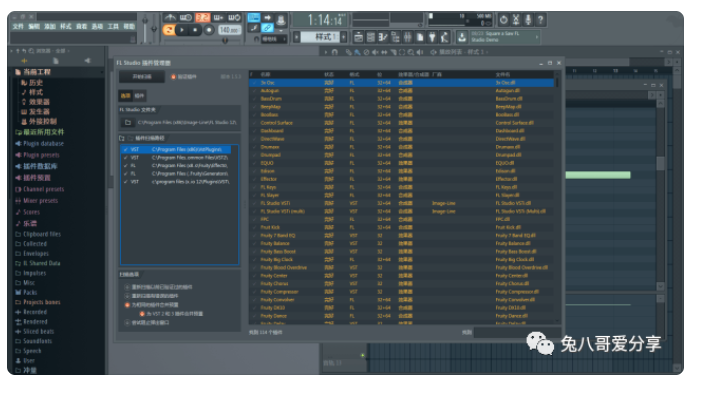The image size is (702, 394).
Task: Click the 140 tempo field
Action: click(230, 30)
